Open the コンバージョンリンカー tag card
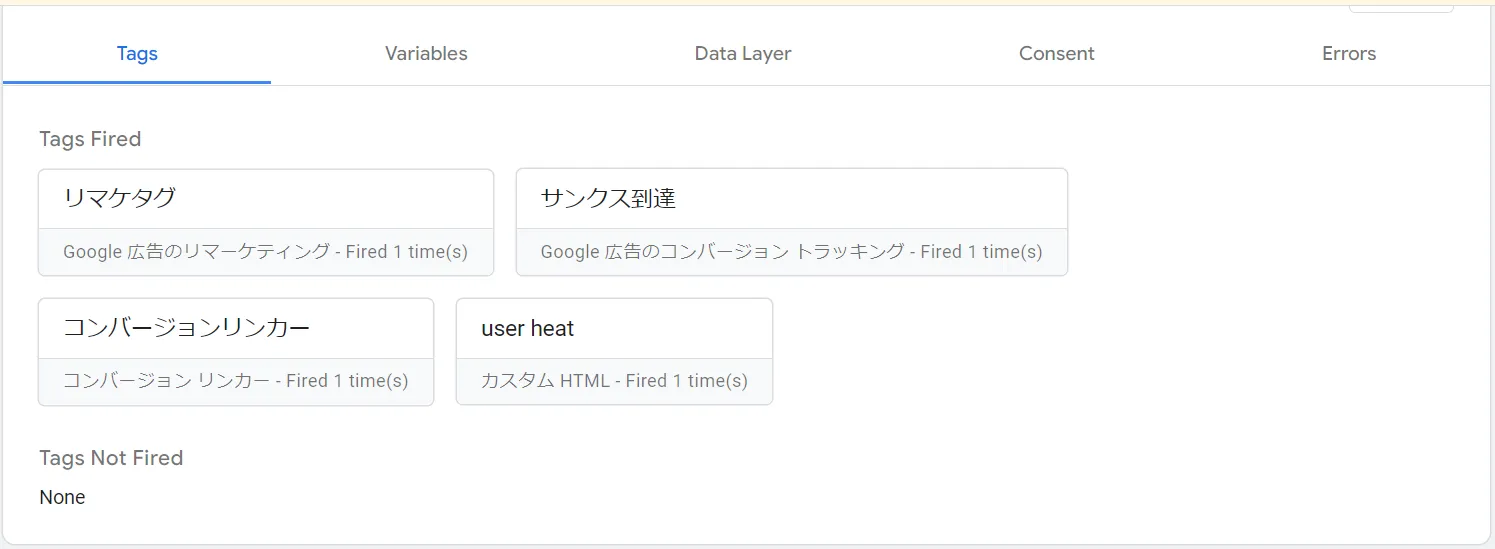The width and height of the screenshot is (1495, 549). click(236, 352)
